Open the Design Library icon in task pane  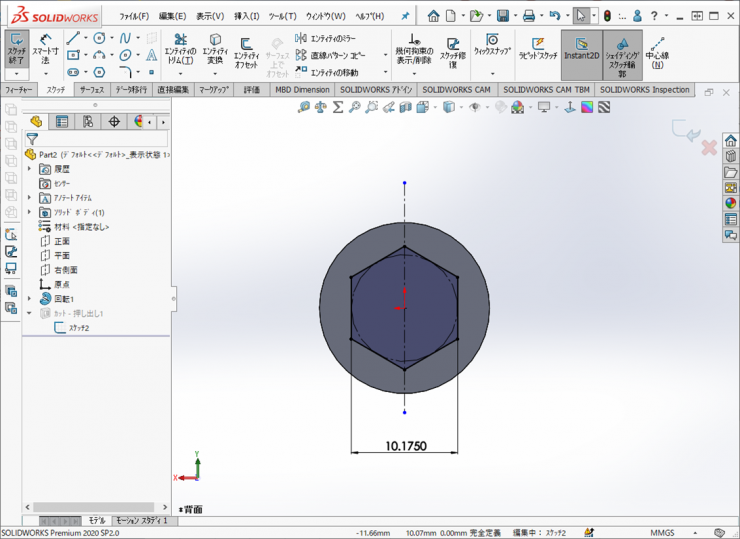pyautogui.click(x=730, y=156)
